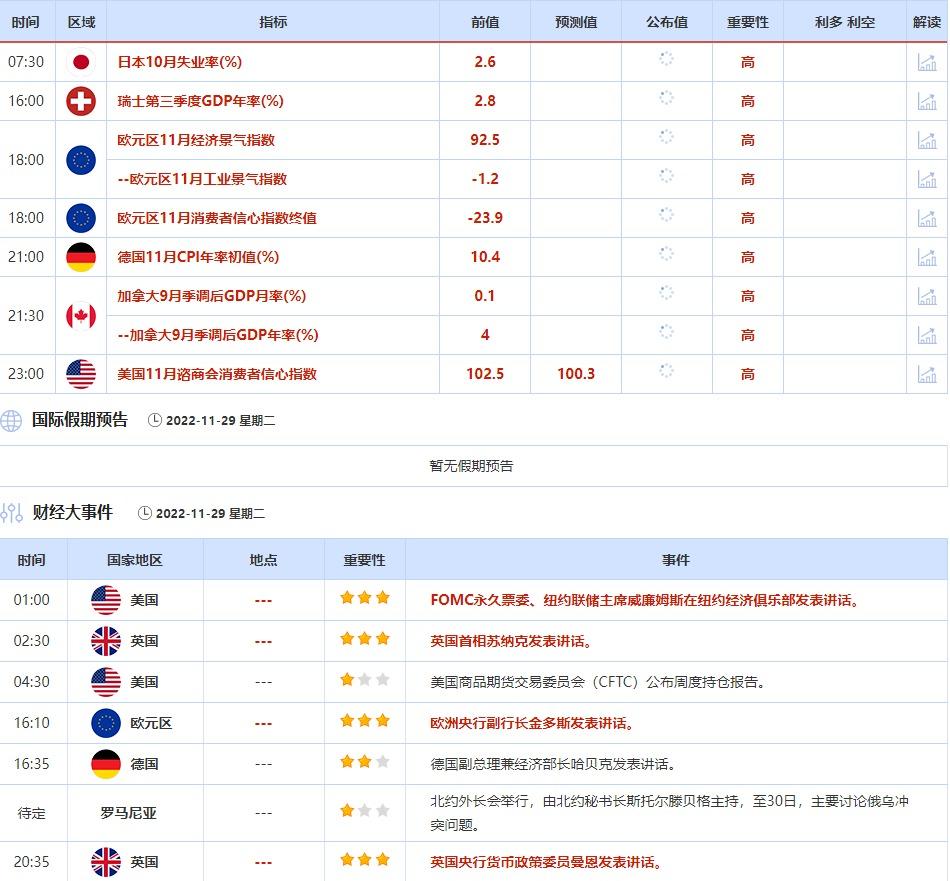
Task: Click chart icon for German November CPI row
Action: 927,257
